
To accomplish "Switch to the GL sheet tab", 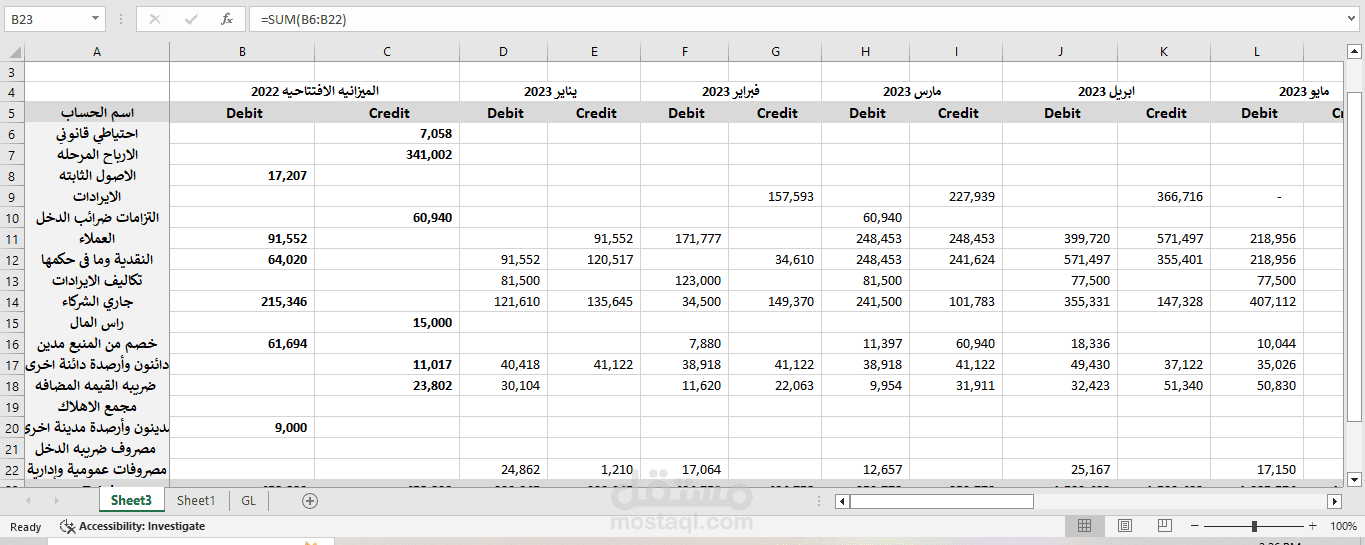I will [x=248, y=500].
